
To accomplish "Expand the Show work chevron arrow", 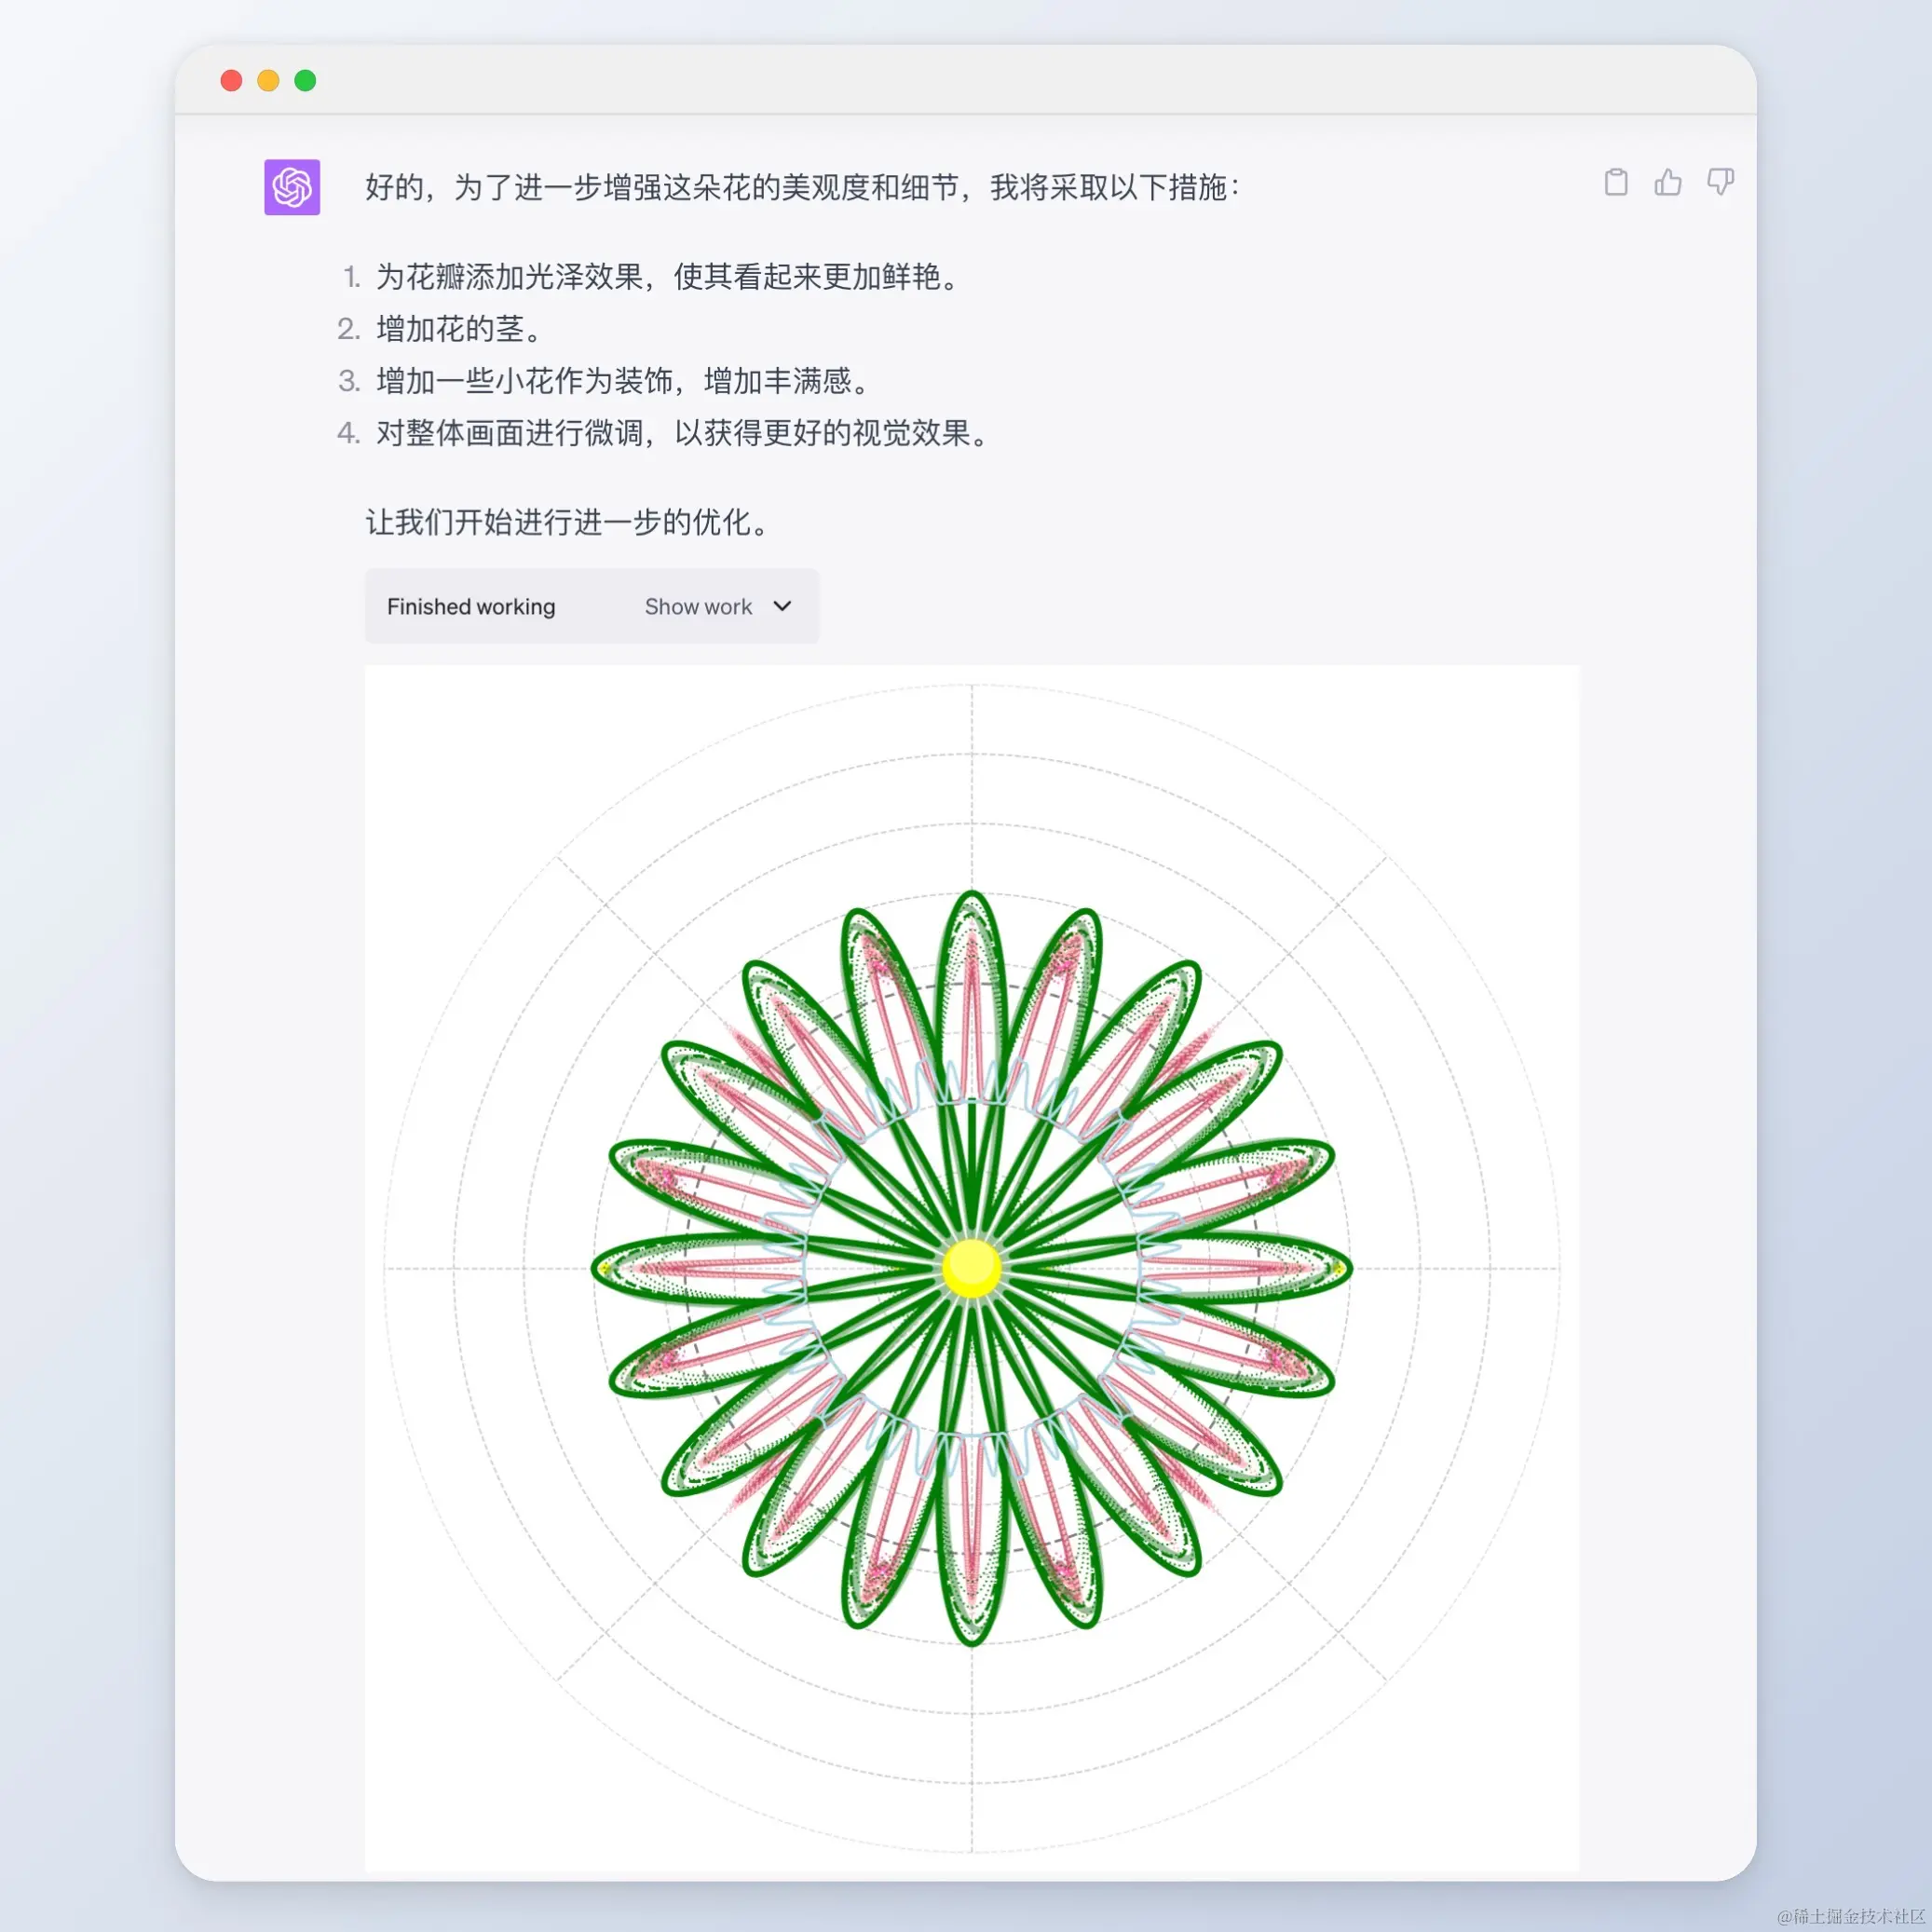I will 783,606.
